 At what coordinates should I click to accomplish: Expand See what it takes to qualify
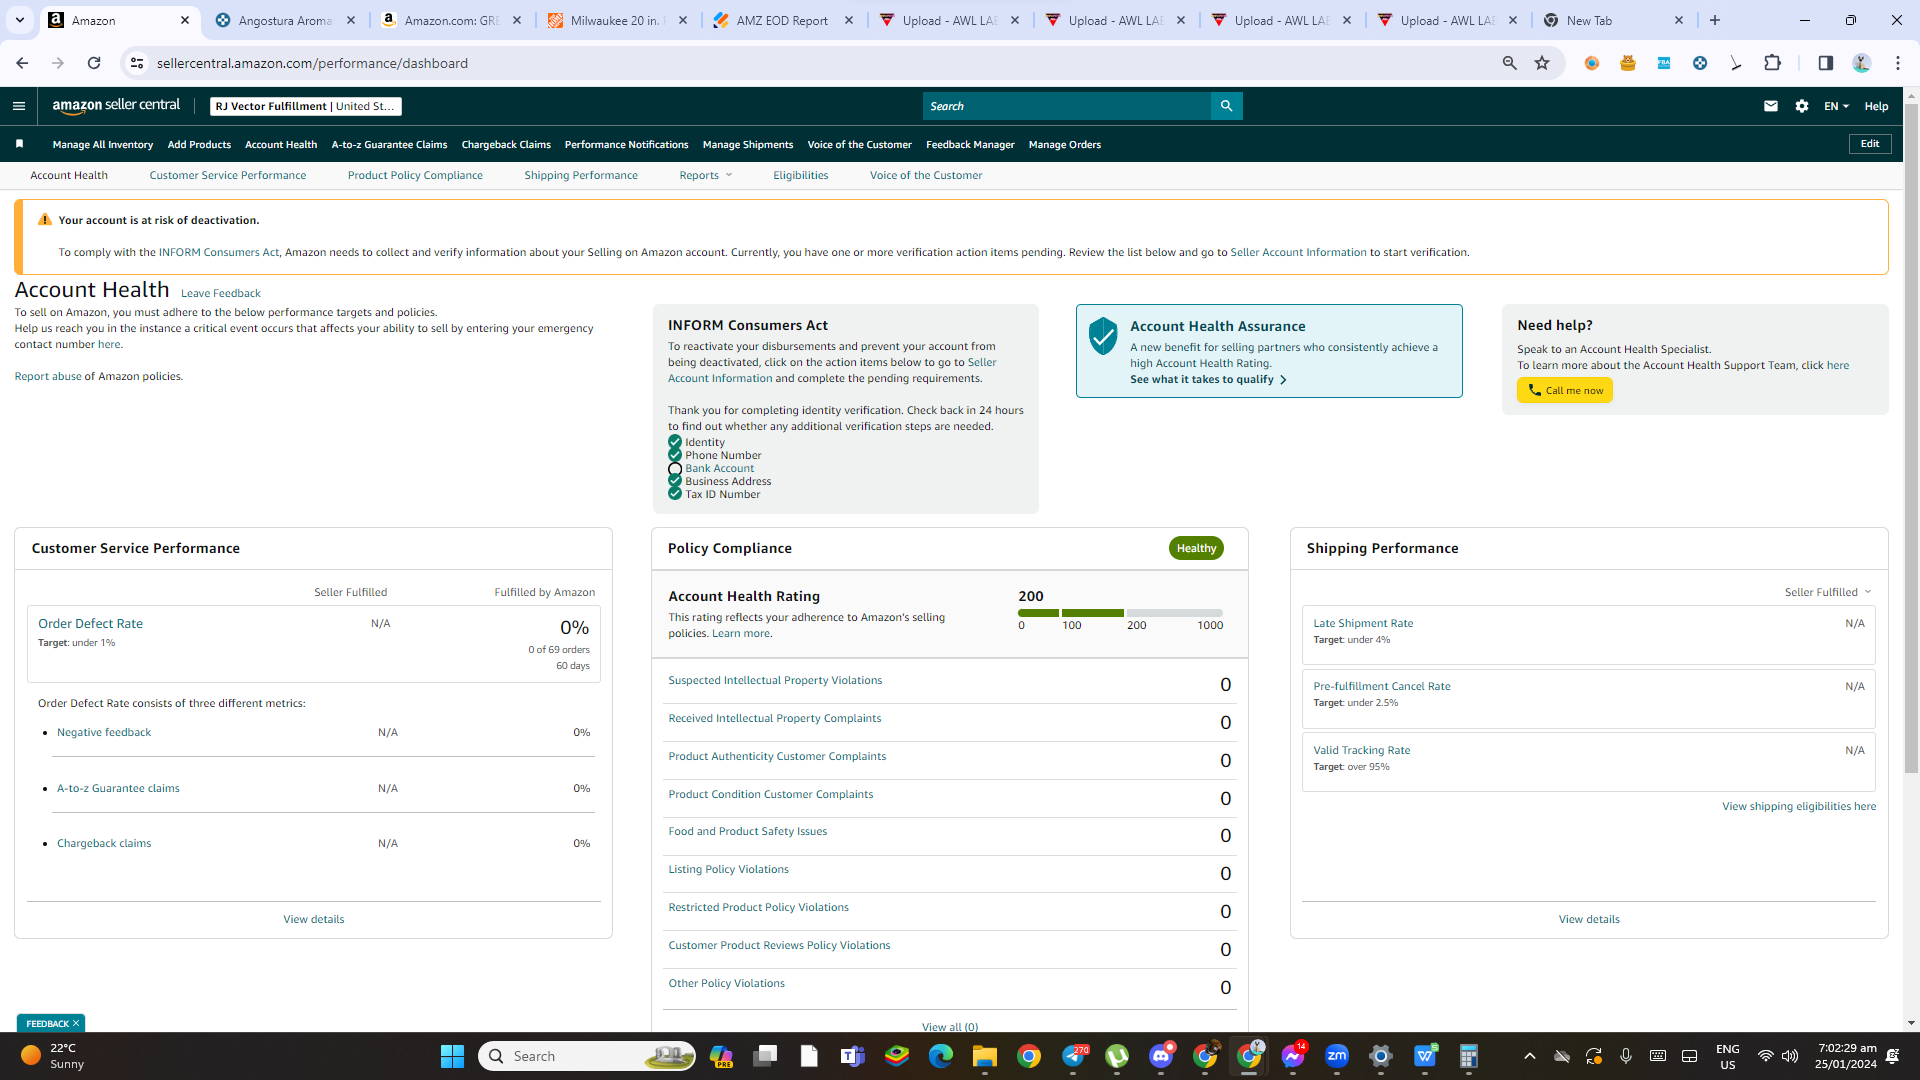(x=1208, y=380)
